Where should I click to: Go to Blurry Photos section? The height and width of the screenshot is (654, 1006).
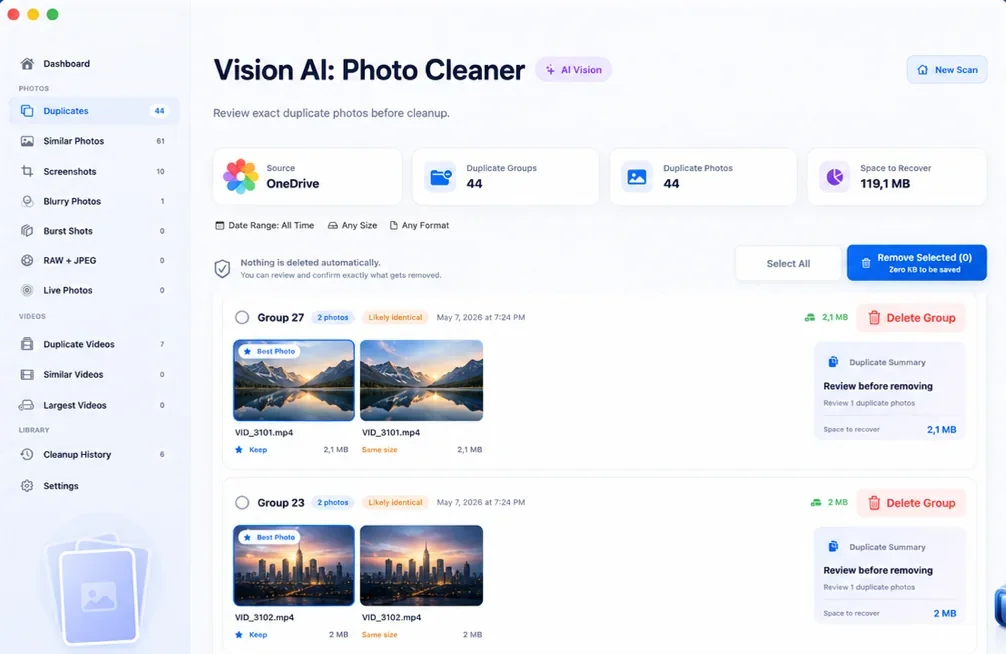click(x=94, y=201)
